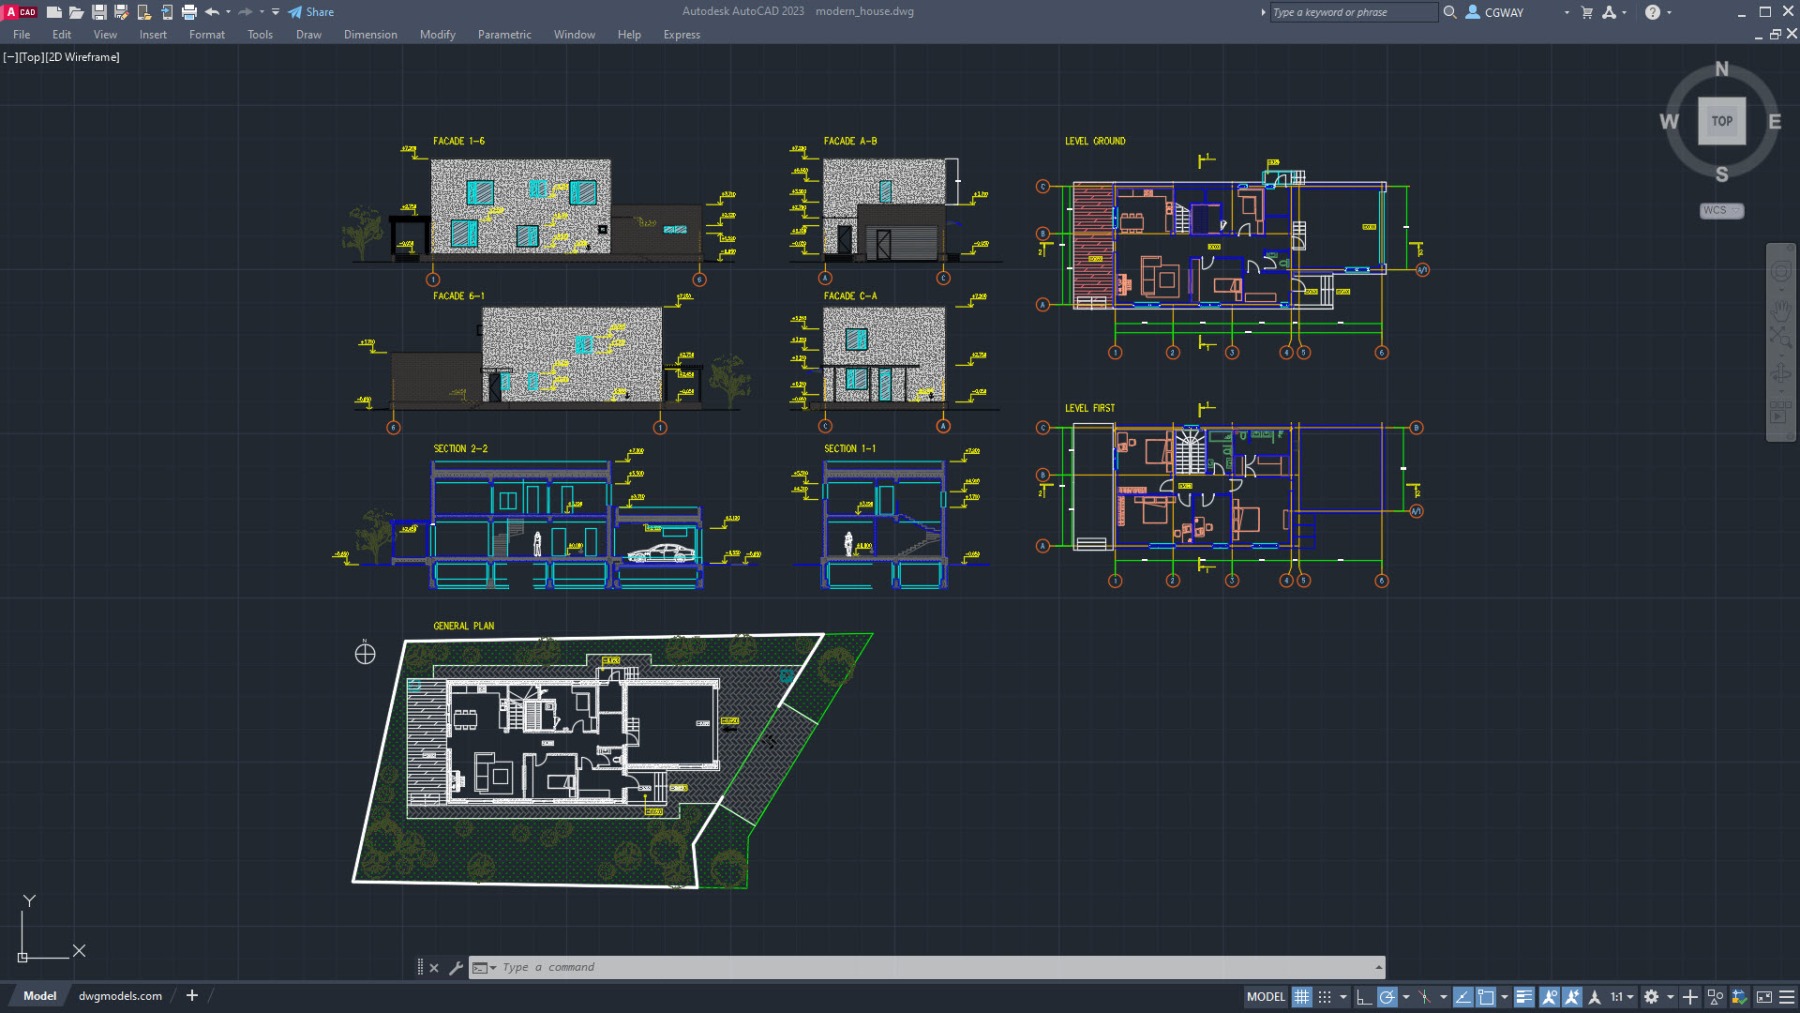Switch to the dwgmodels.com layout tab
The height and width of the screenshot is (1013, 1800).
point(120,996)
